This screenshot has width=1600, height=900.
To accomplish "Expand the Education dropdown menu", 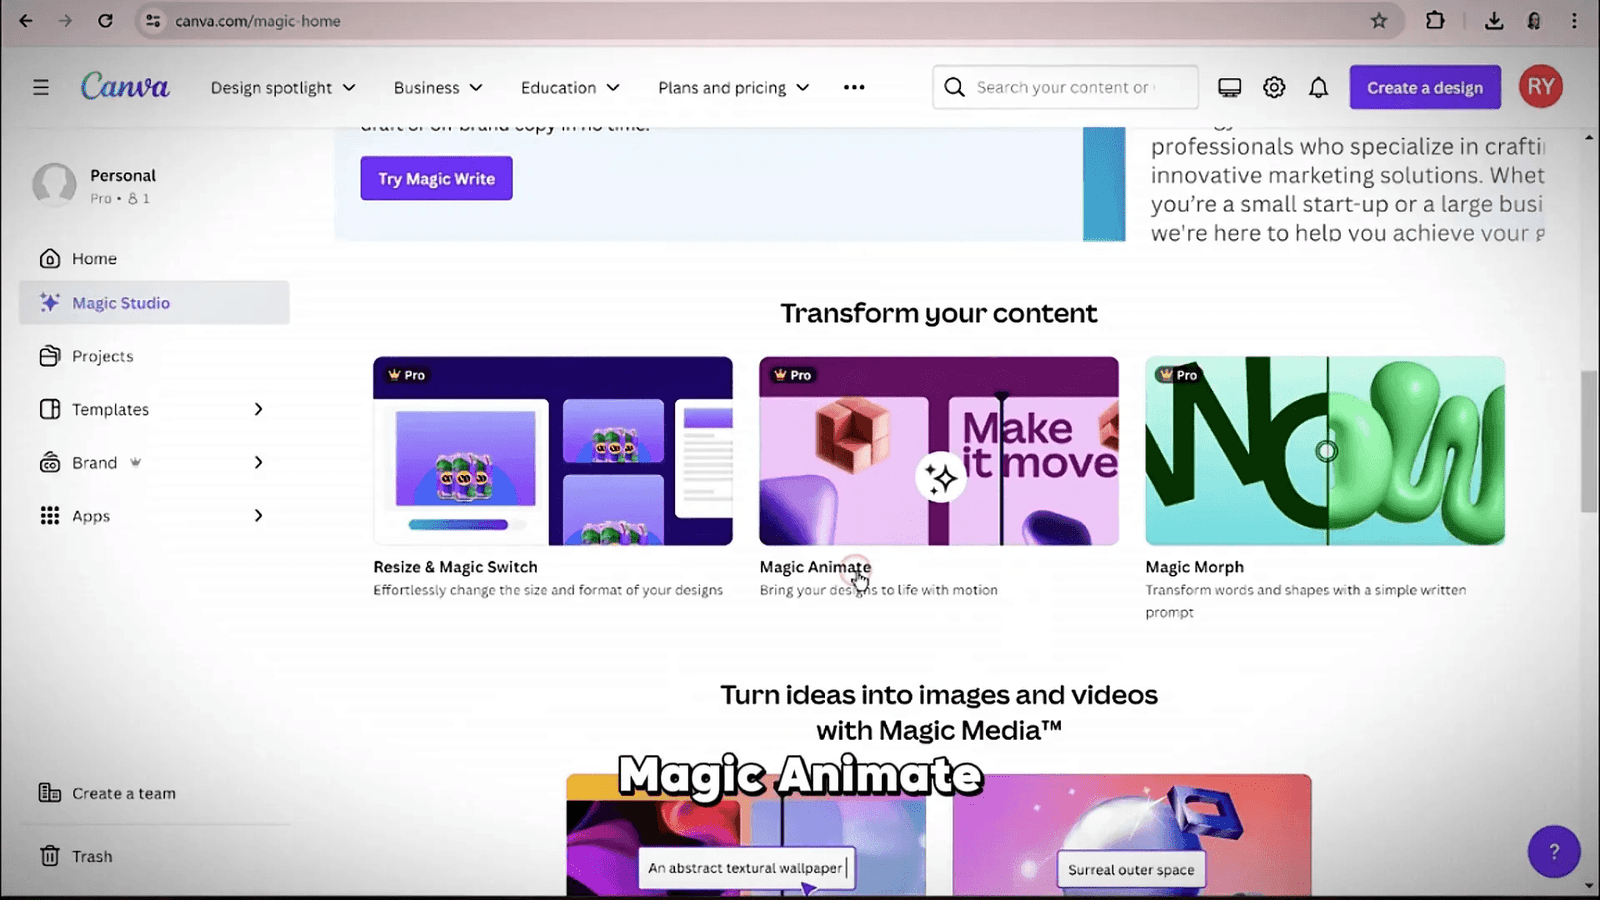I will [570, 87].
